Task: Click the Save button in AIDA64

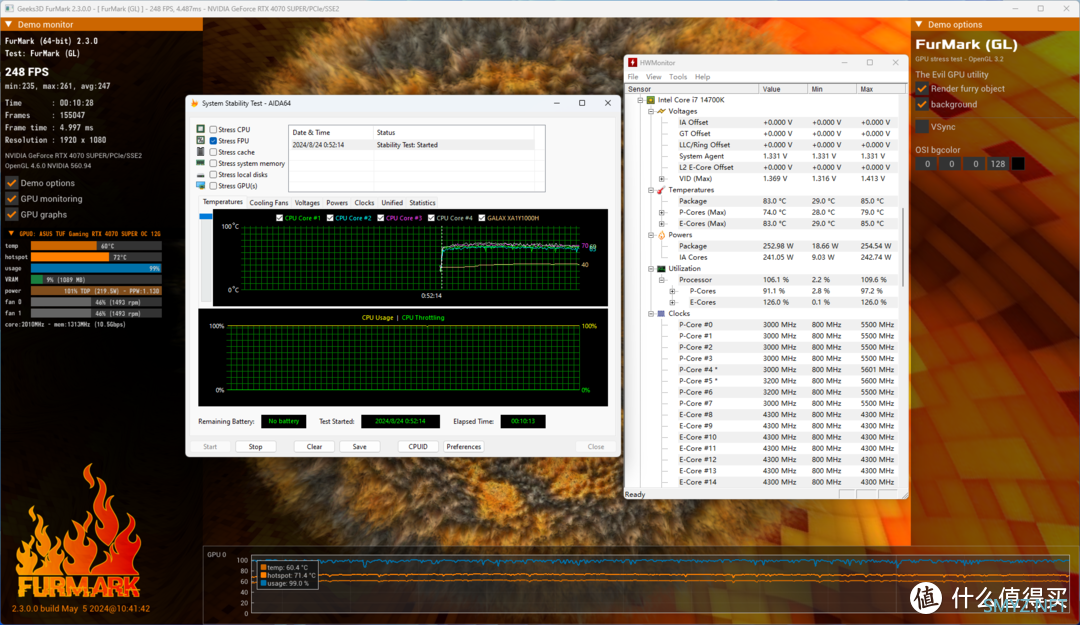Action: [x=360, y=447]
